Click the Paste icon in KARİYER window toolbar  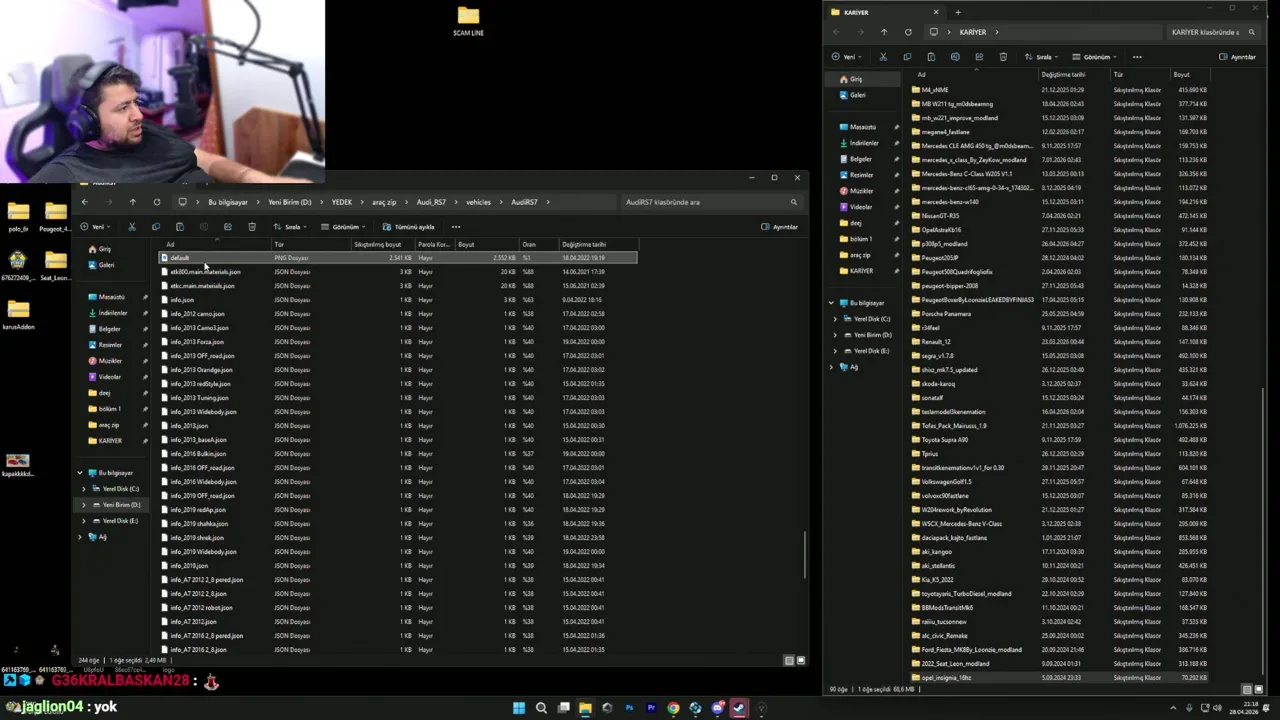tap(931, 57)
